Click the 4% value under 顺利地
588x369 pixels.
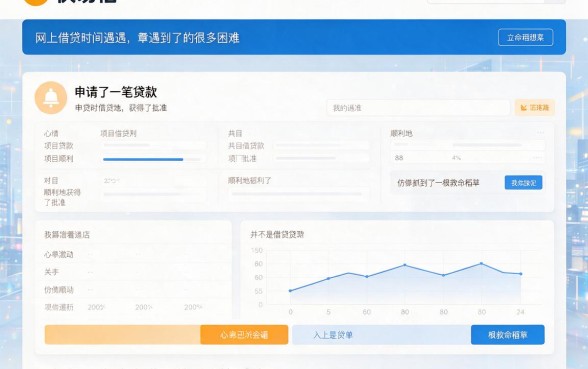pyautogui.click(x=456, y=158)
